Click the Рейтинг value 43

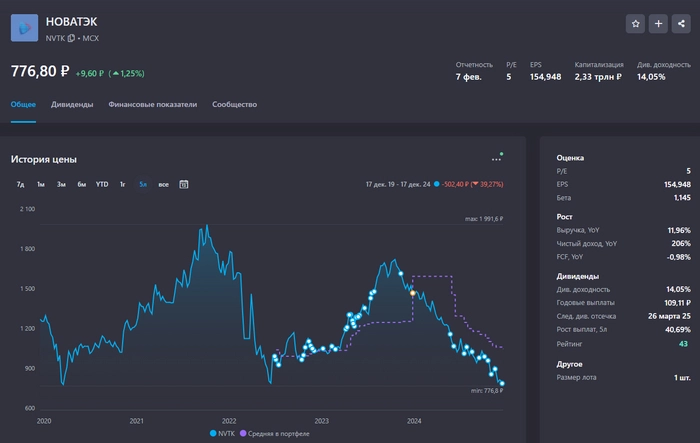pyautogui.click(x=684, y=344)
